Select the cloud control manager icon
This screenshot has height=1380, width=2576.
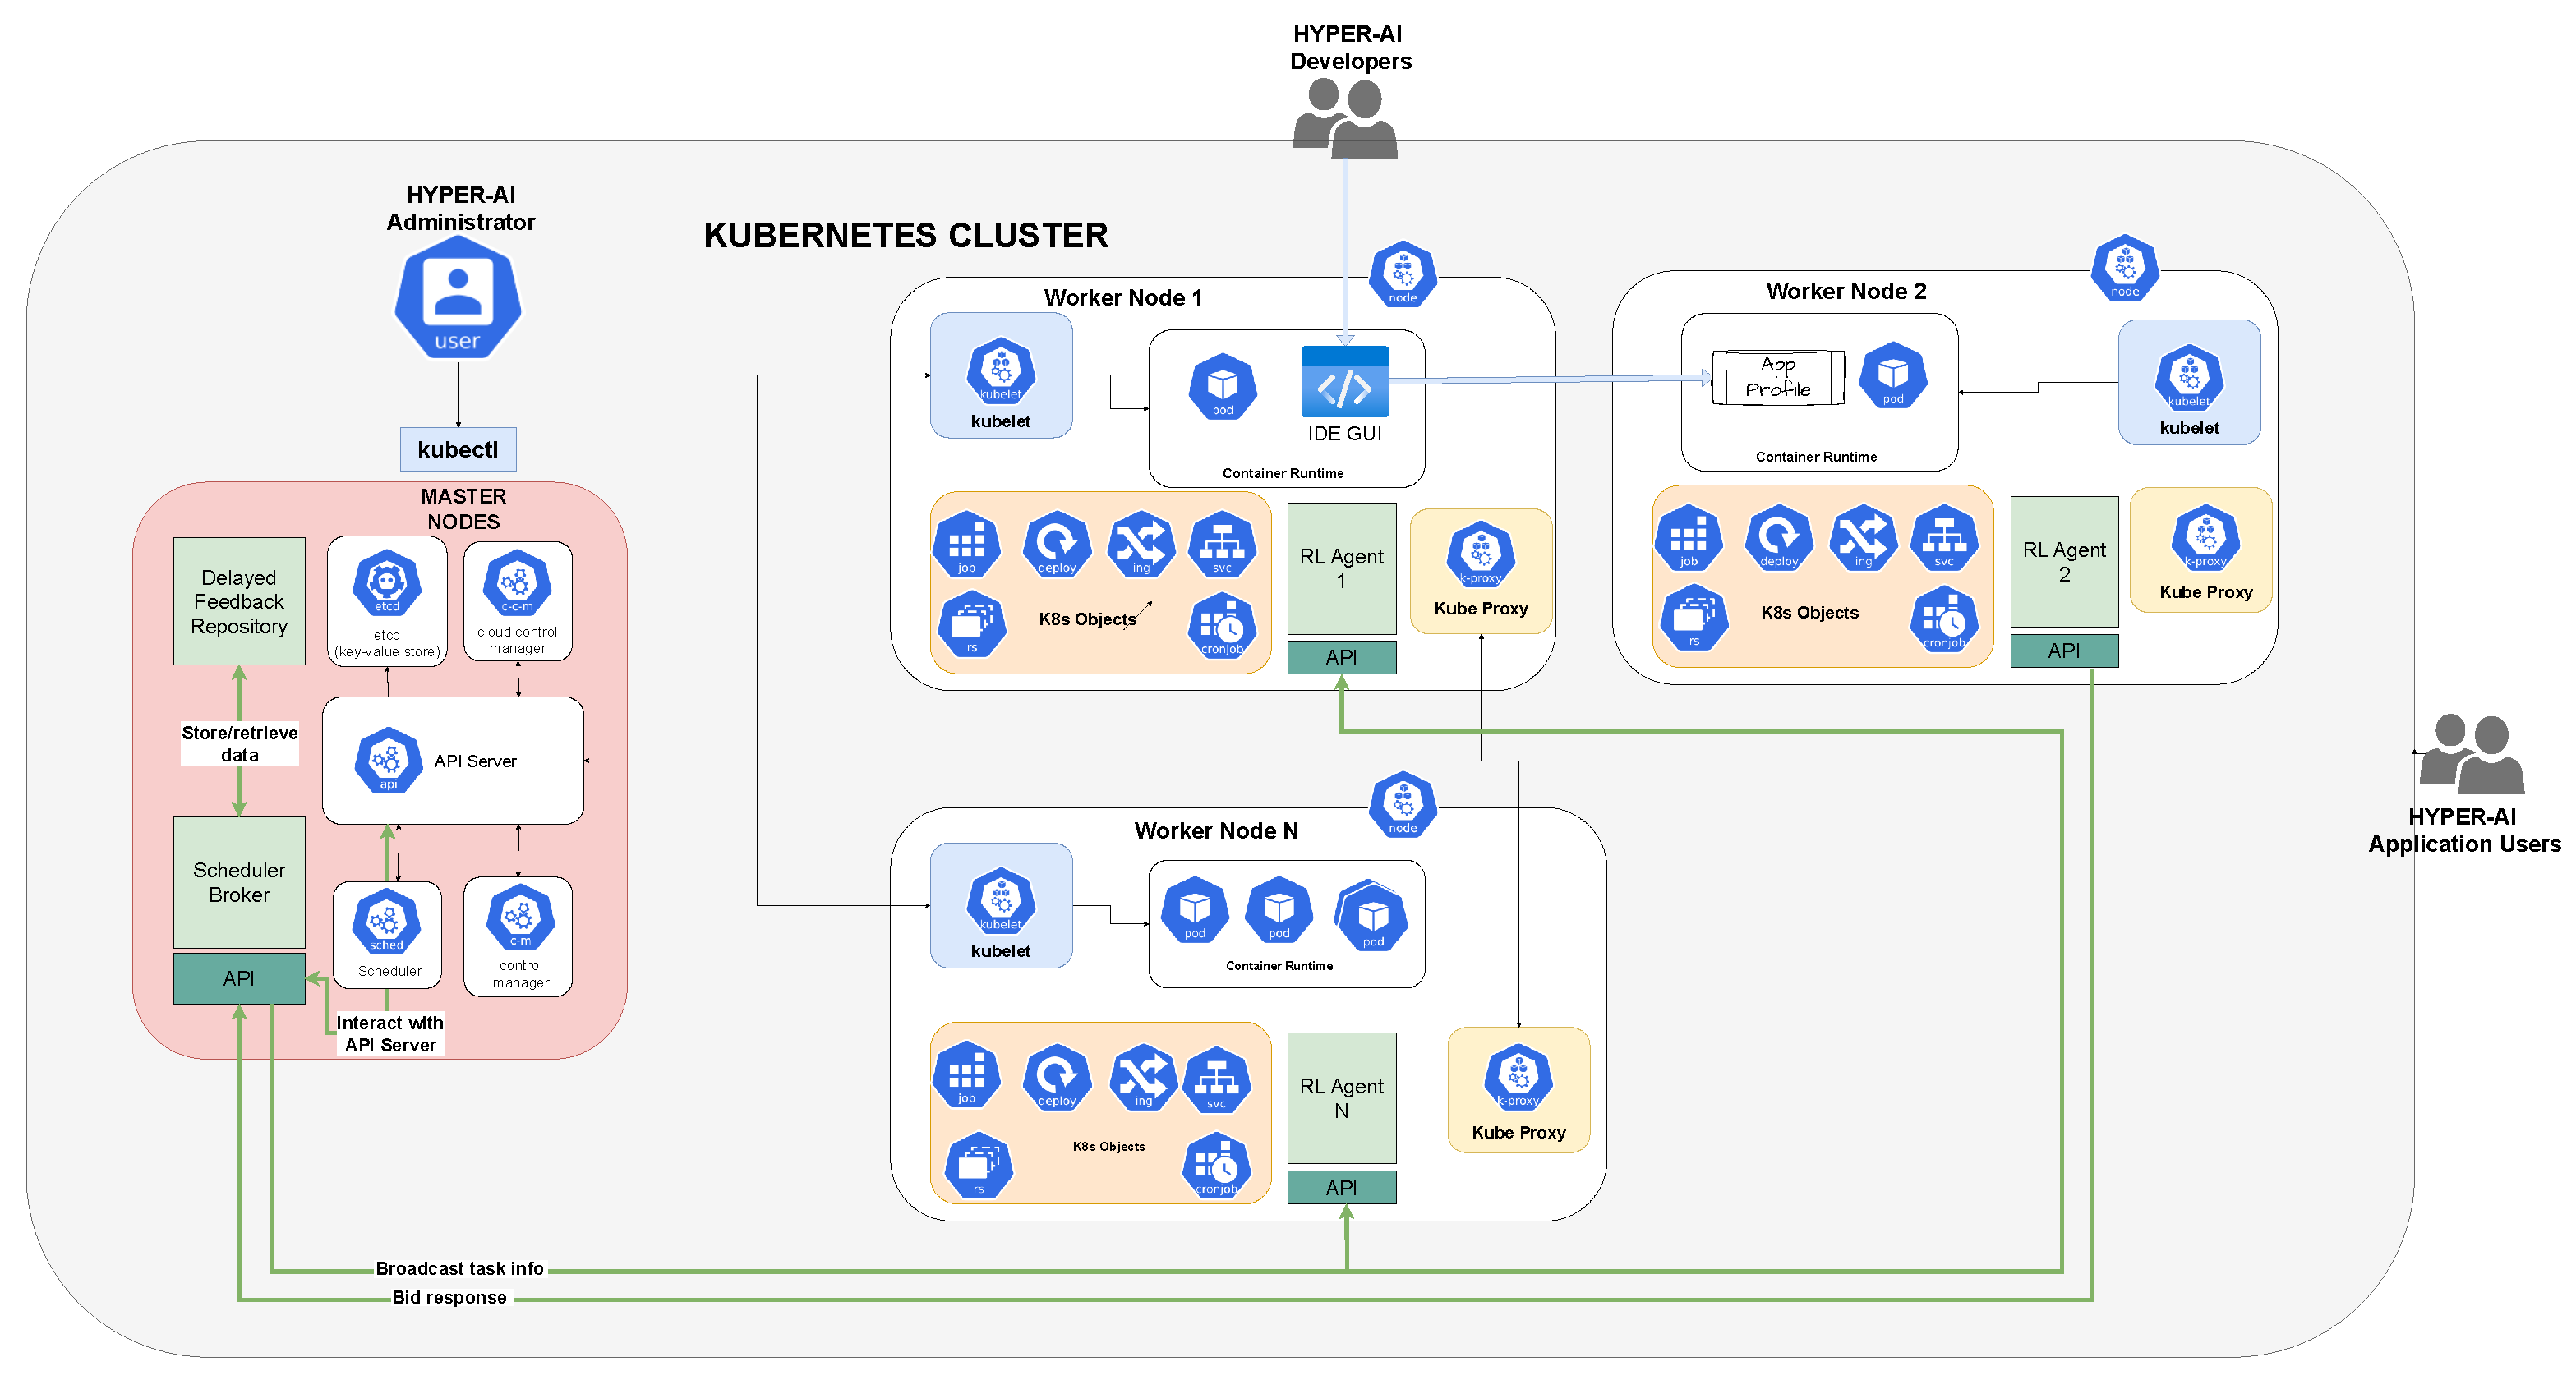tap(517, 581)
